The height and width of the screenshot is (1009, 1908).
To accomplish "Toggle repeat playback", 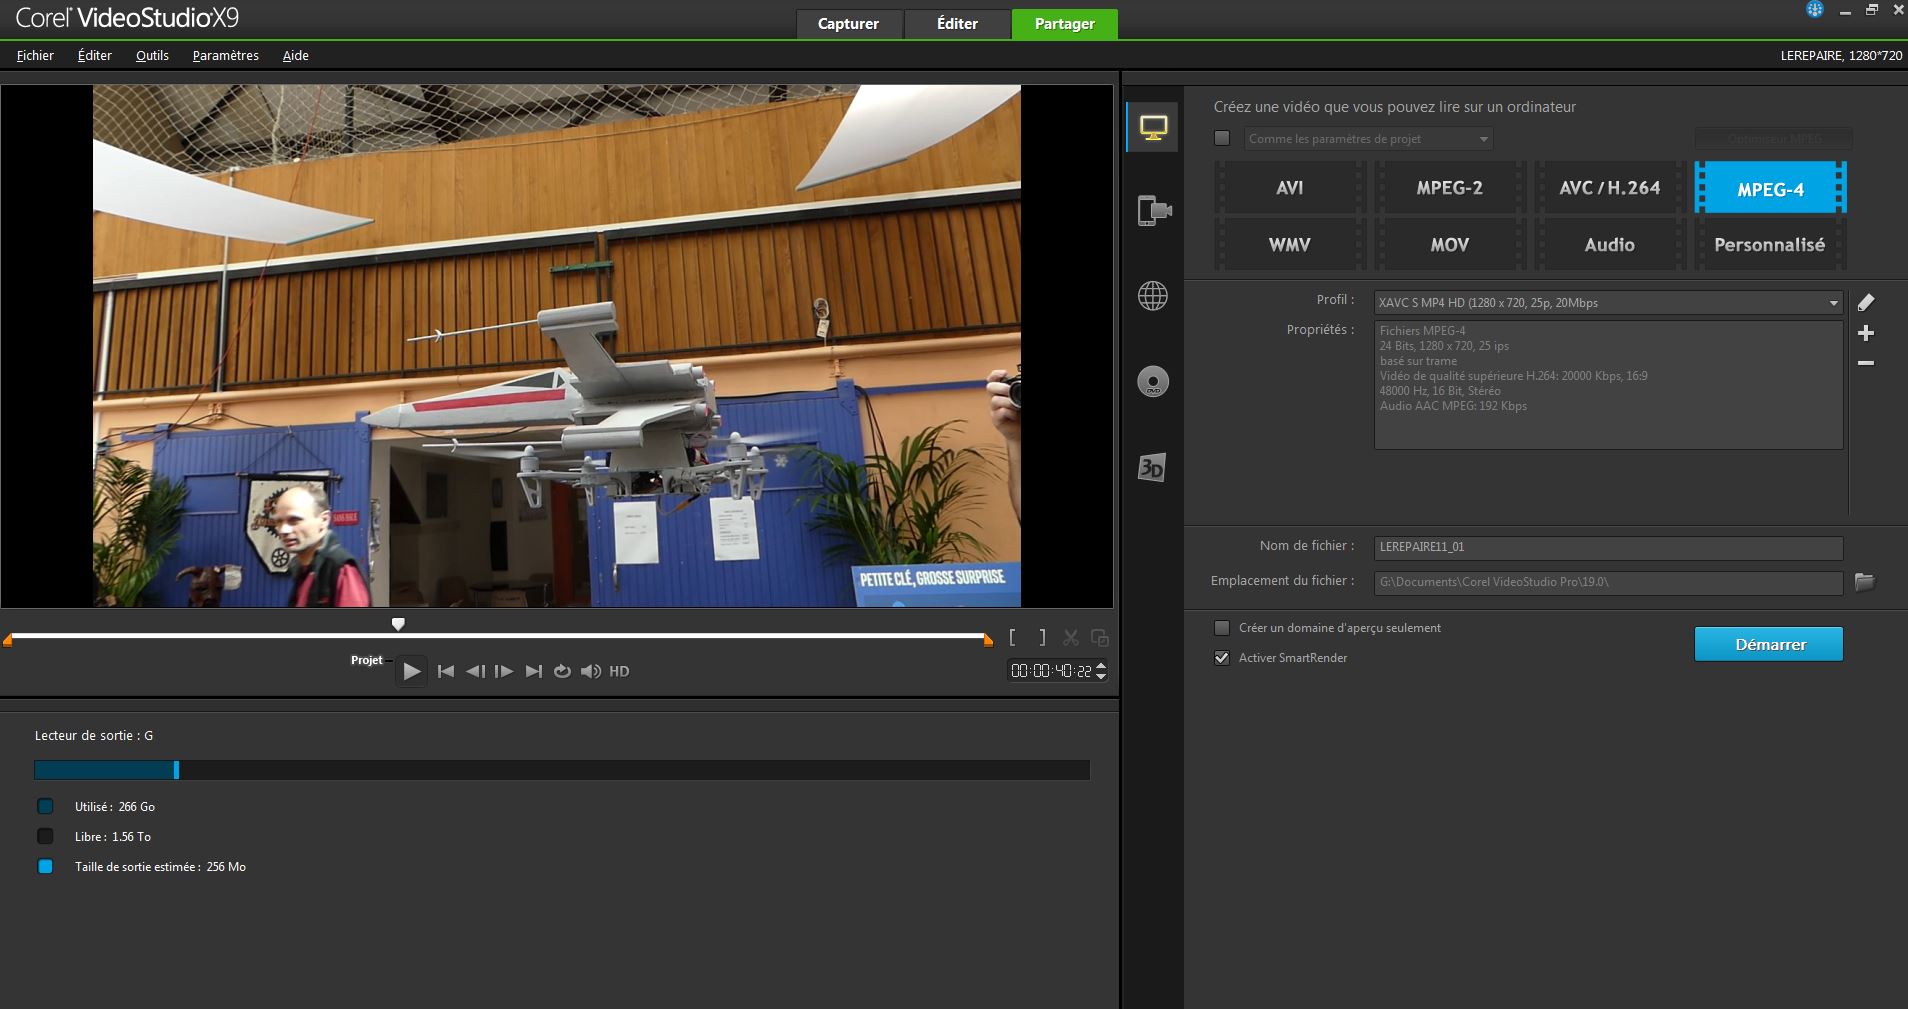I will (x=562, y=671).
